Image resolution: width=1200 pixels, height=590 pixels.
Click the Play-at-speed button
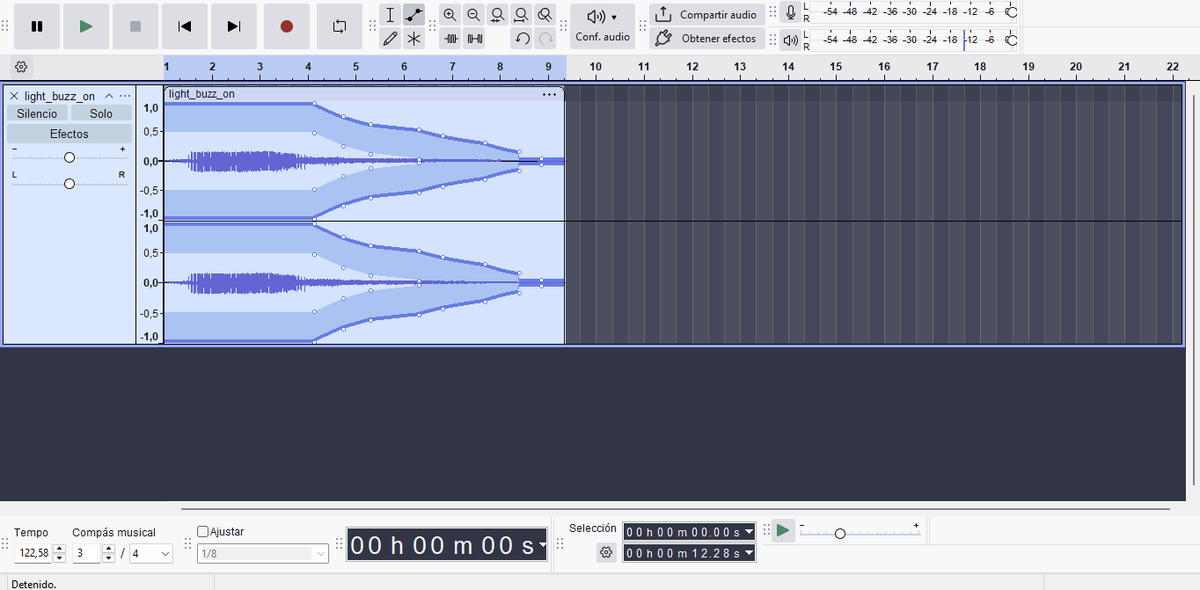pos(783,530)
